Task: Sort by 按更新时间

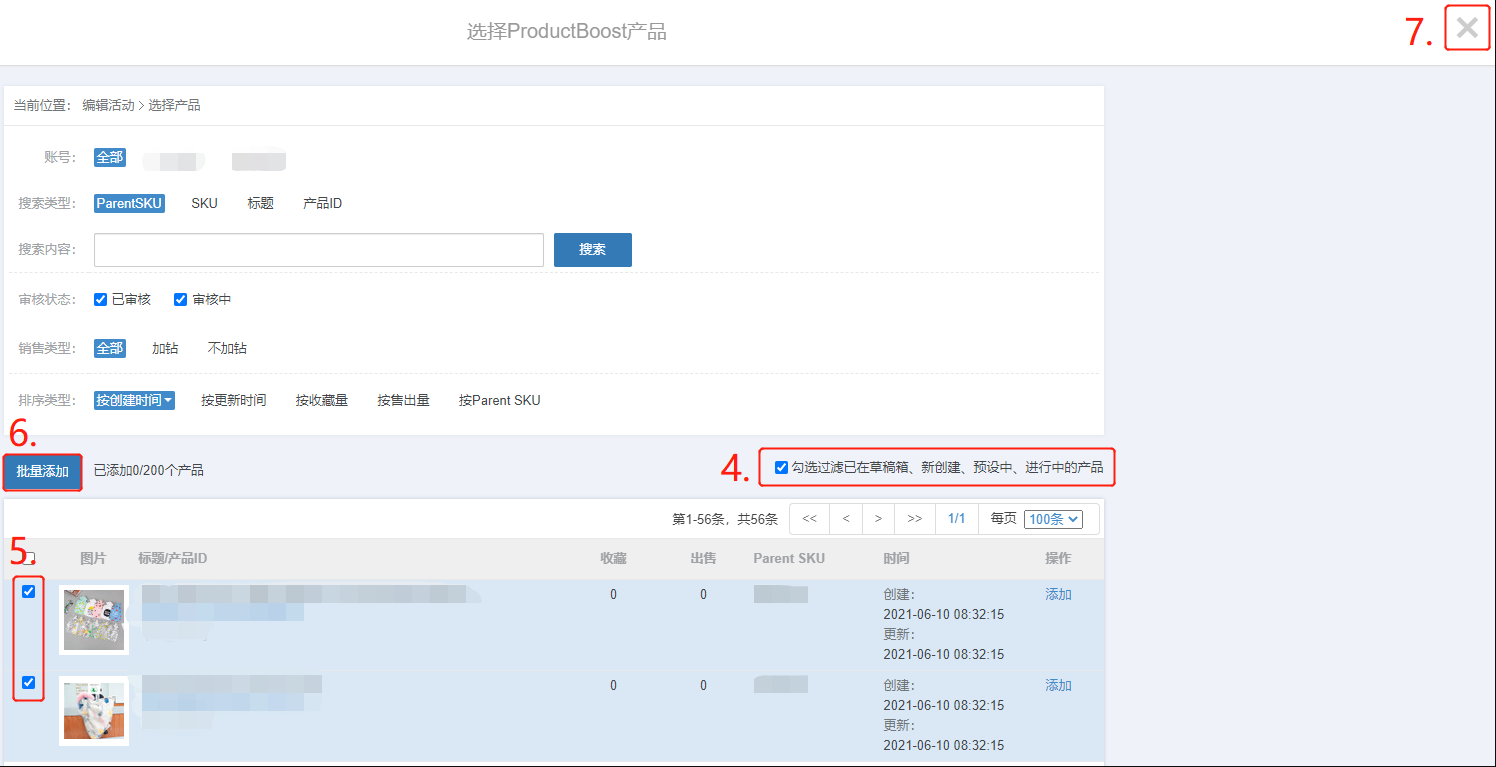Action: 233,400
